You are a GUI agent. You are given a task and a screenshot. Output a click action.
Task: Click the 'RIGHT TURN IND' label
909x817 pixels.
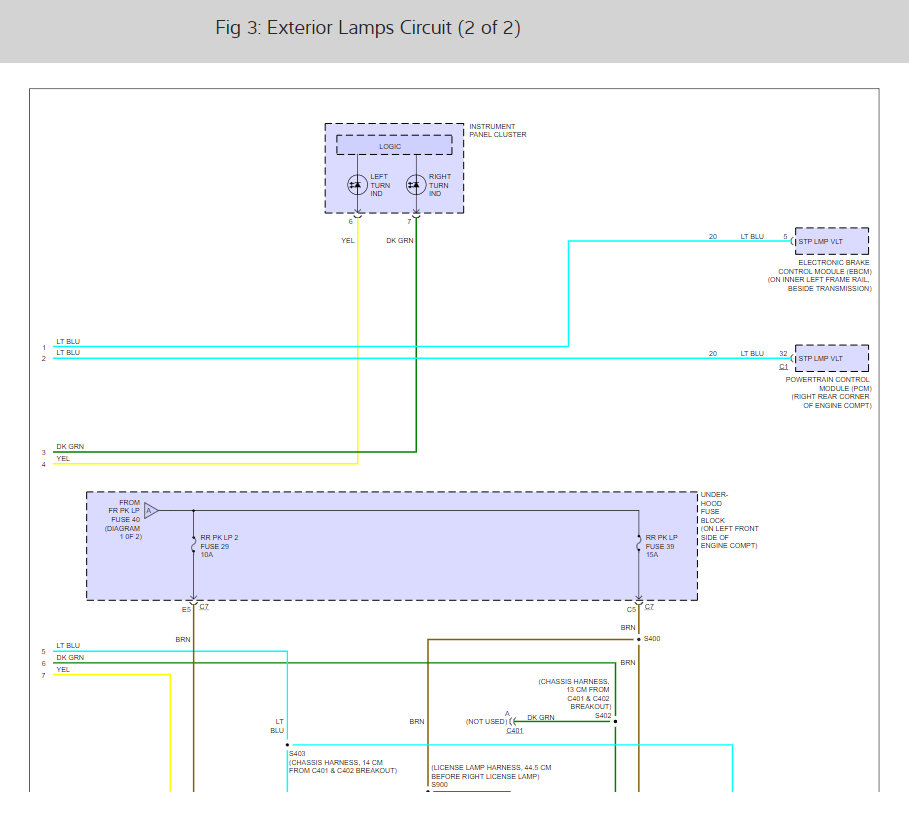pyautogui.click(x=439, y=185)
